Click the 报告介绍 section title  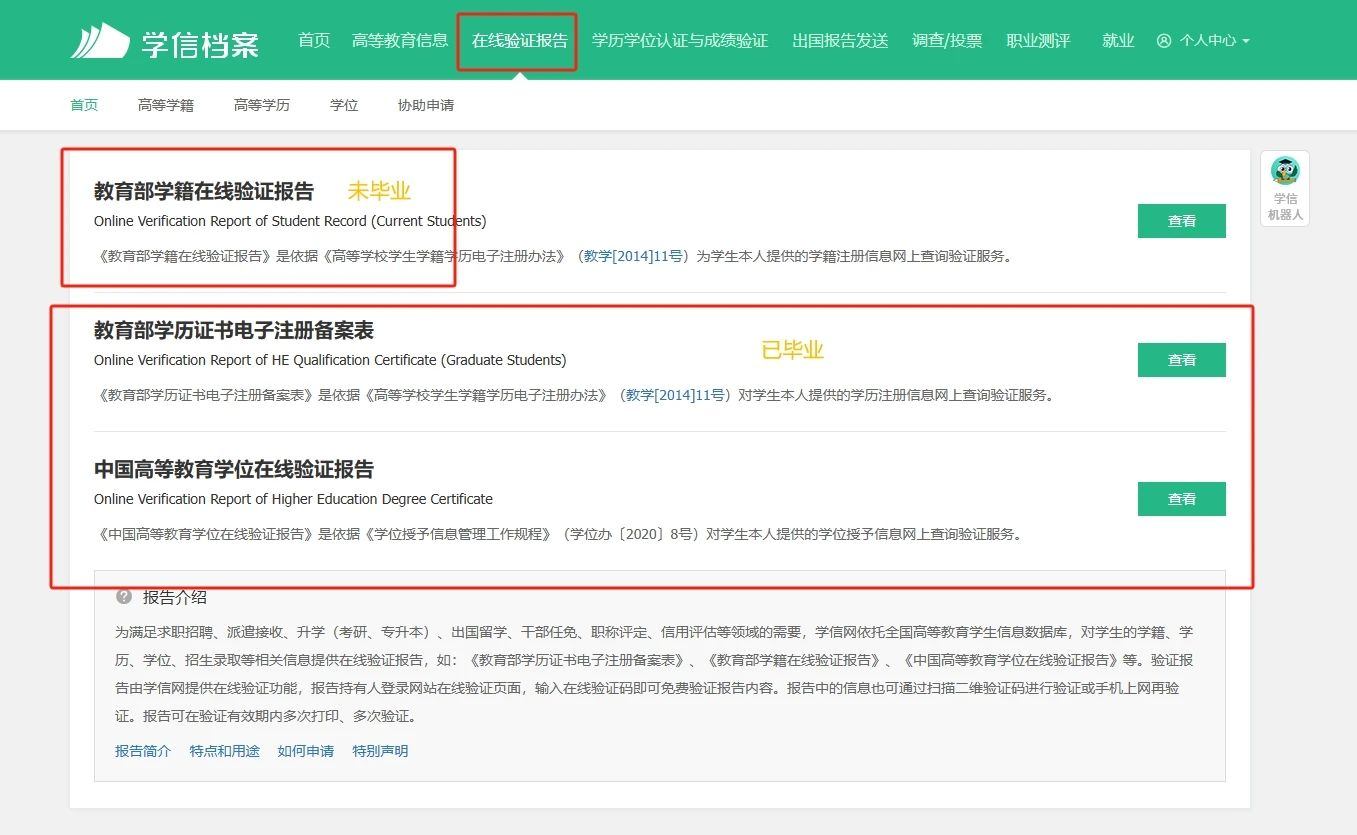pyautogui.click(x=175, y=597)
